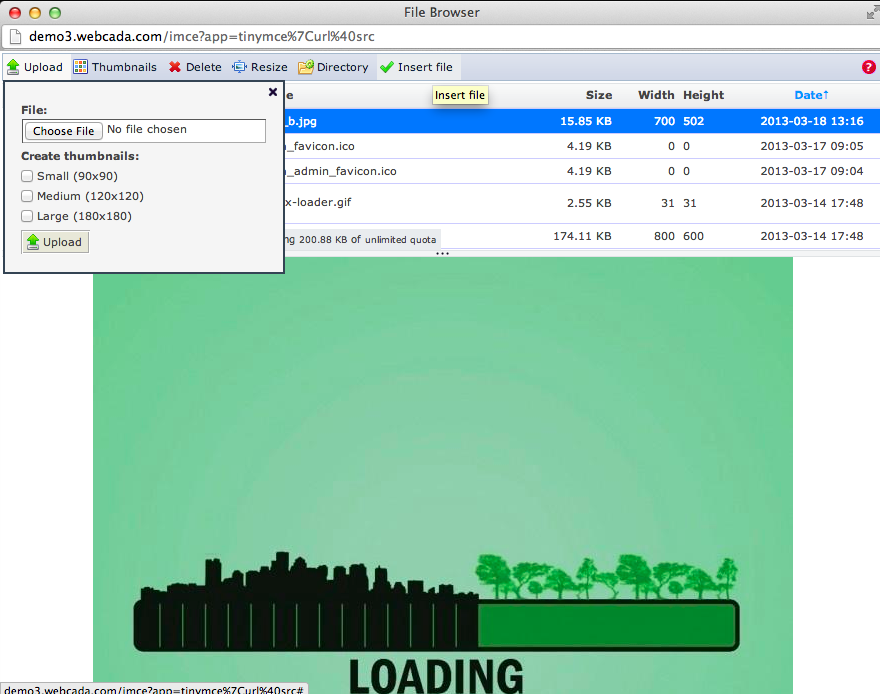
Task: Select the x-loader.gif file row
Action: (x=582, y=203)
